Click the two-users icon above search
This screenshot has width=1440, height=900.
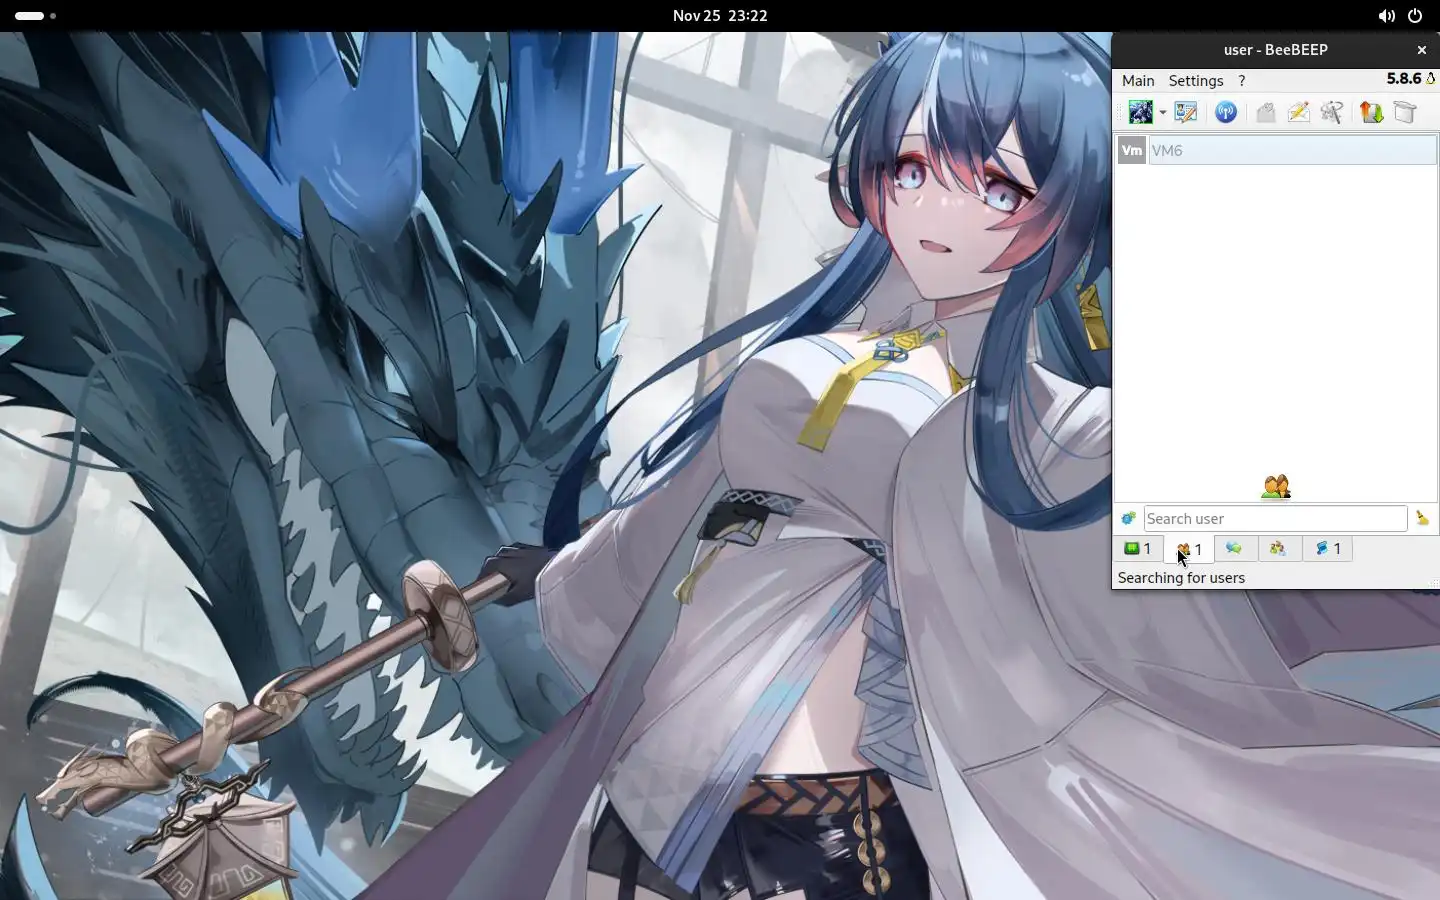pos(1276,487)
